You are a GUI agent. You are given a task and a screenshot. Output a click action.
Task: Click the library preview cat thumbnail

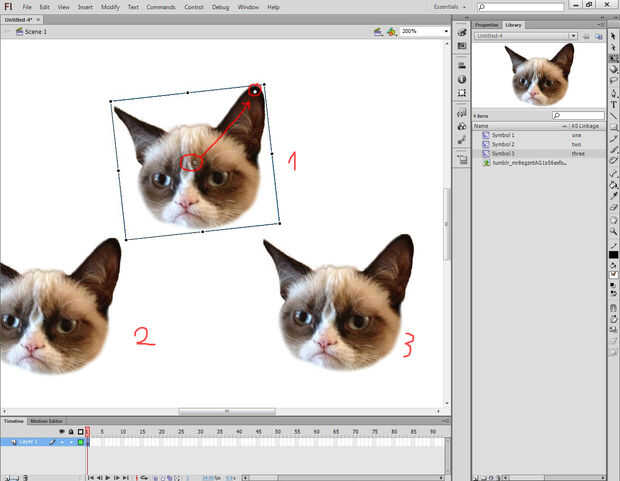click(x=539, y=74)
